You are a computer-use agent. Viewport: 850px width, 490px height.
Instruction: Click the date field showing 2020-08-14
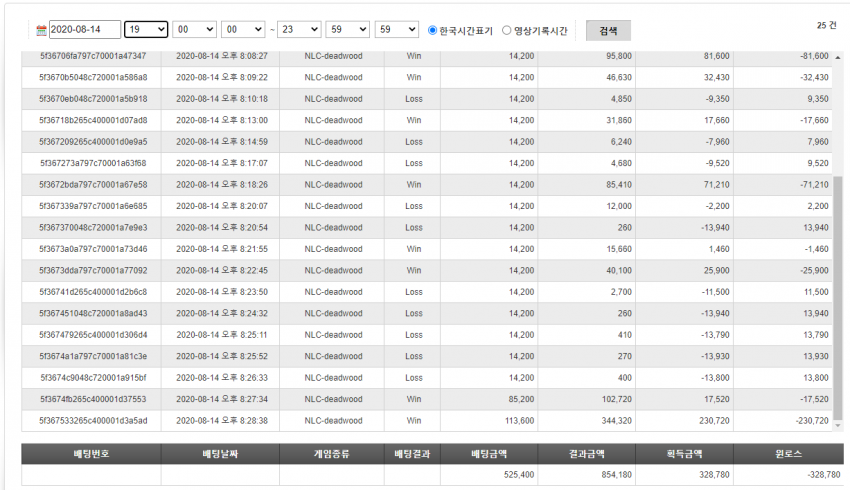tap(85, 29)
